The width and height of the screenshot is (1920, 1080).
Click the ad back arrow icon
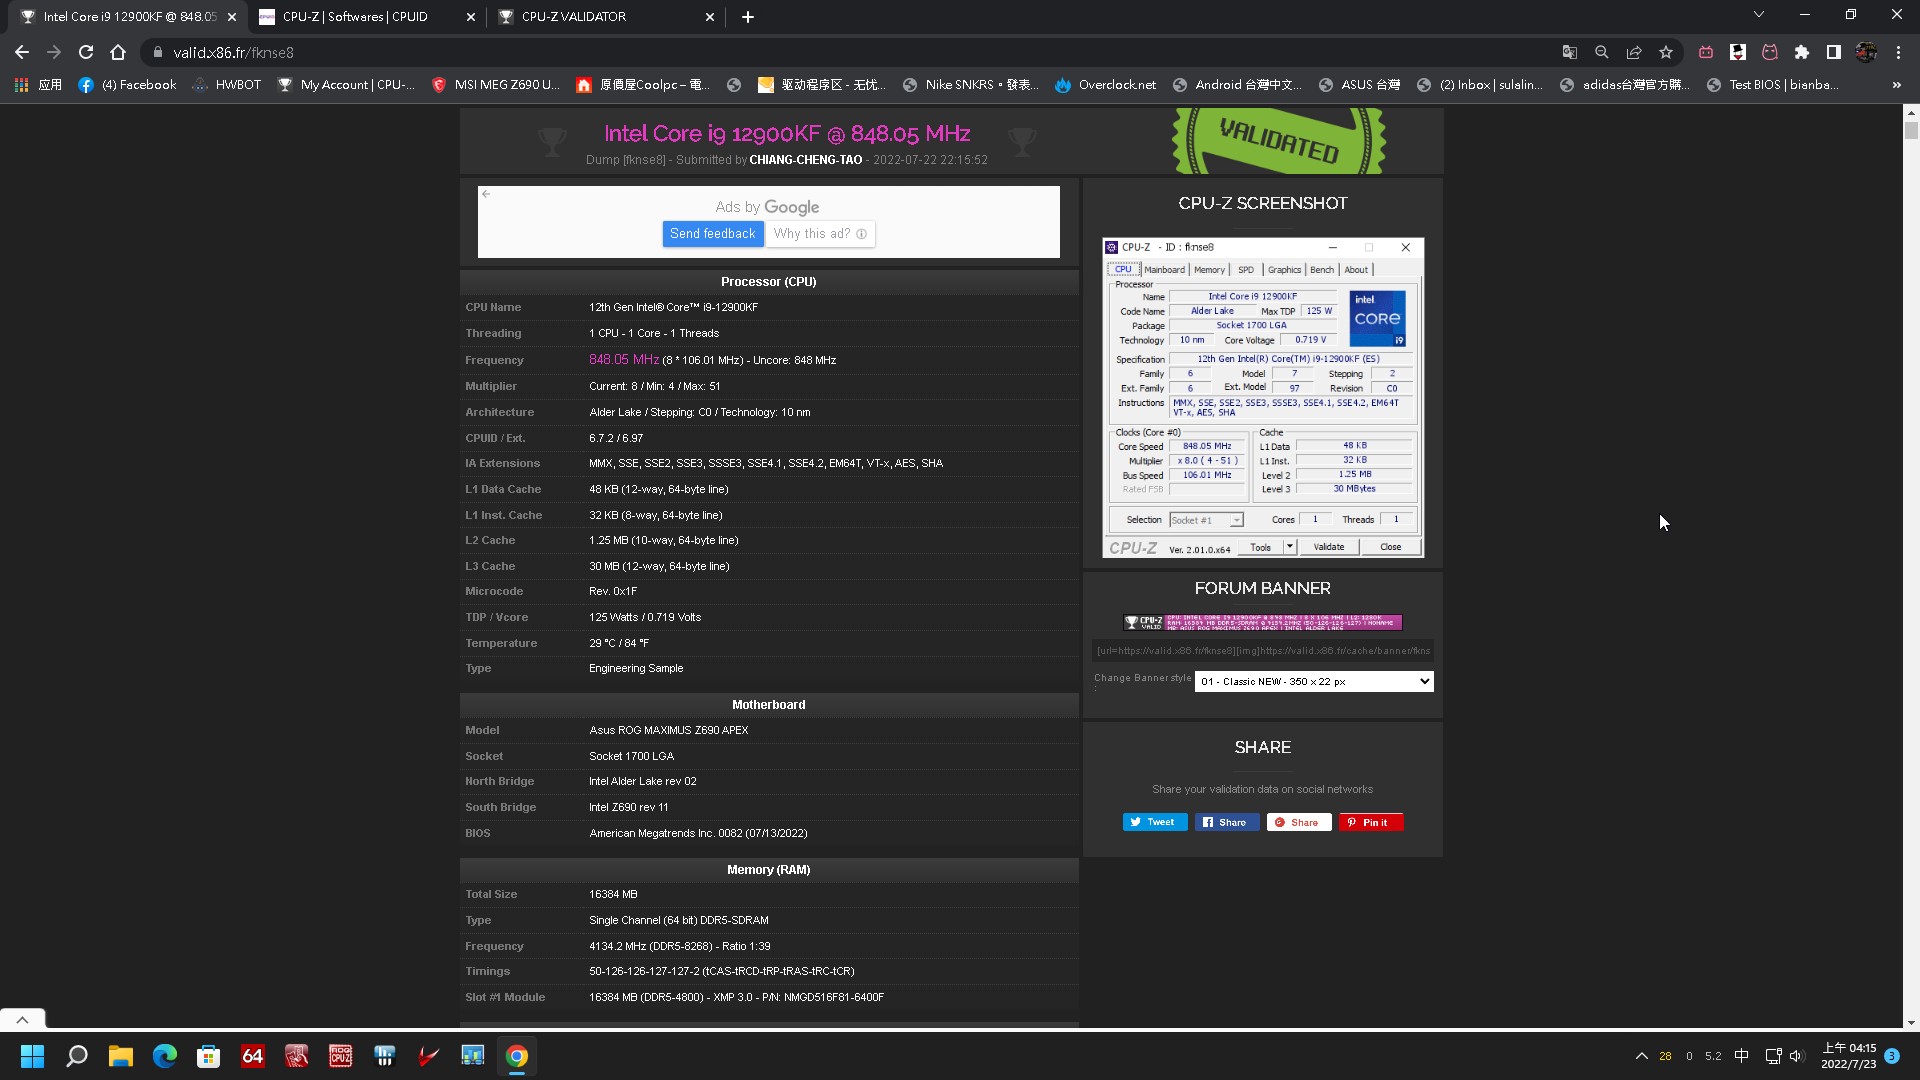(486, 194)
